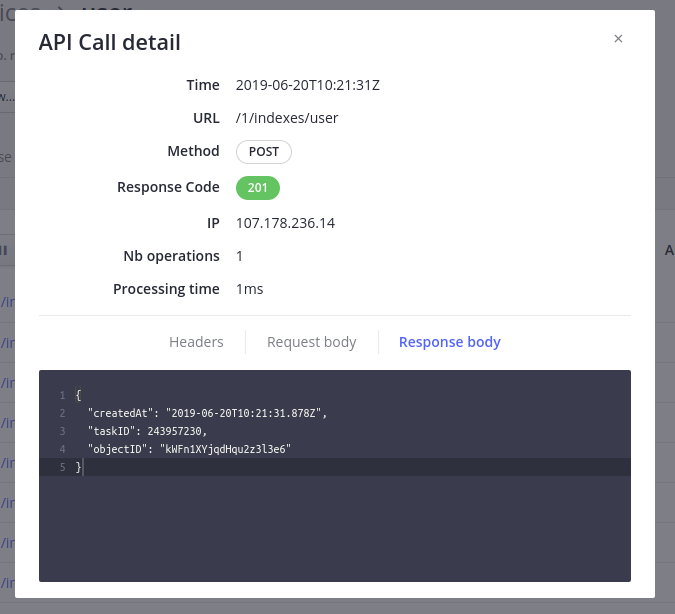Screen dimensions: 675x614
Task: Click the Response Code label
Action: click(x=168, y=187)
